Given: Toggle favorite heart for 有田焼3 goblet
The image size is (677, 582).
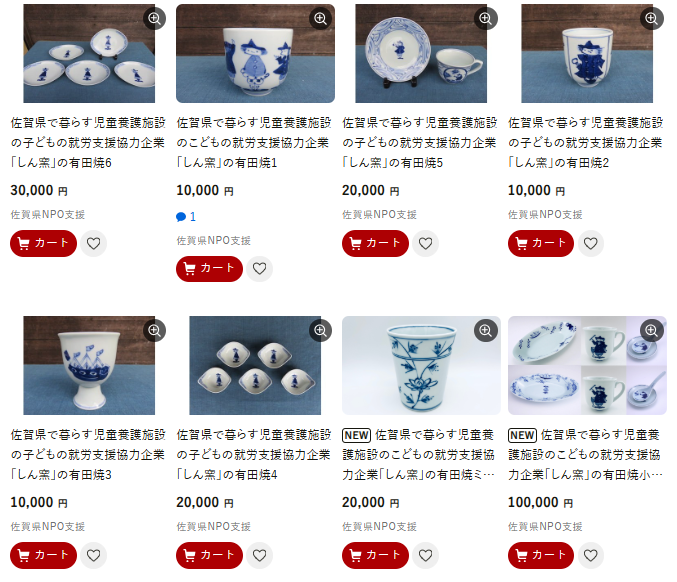Looking at the screenshot, I should coord(94,555).
